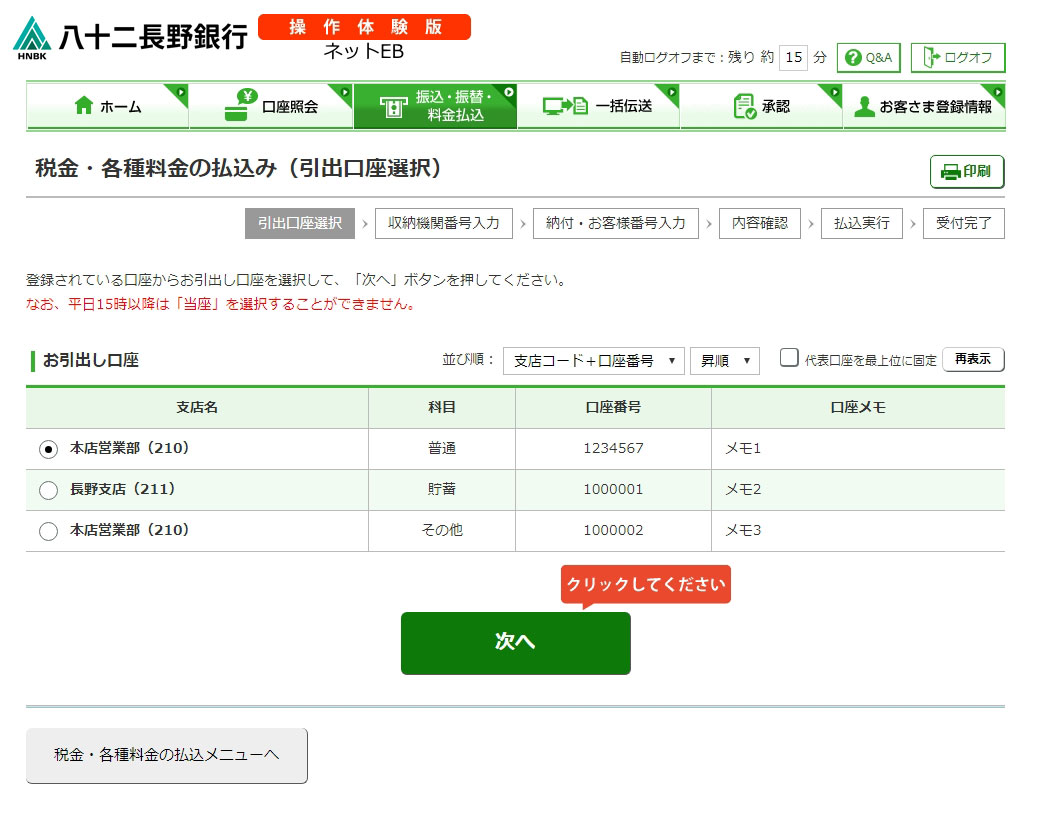
Task: Click the 承認 approval document icon
Action: (745, 106)
